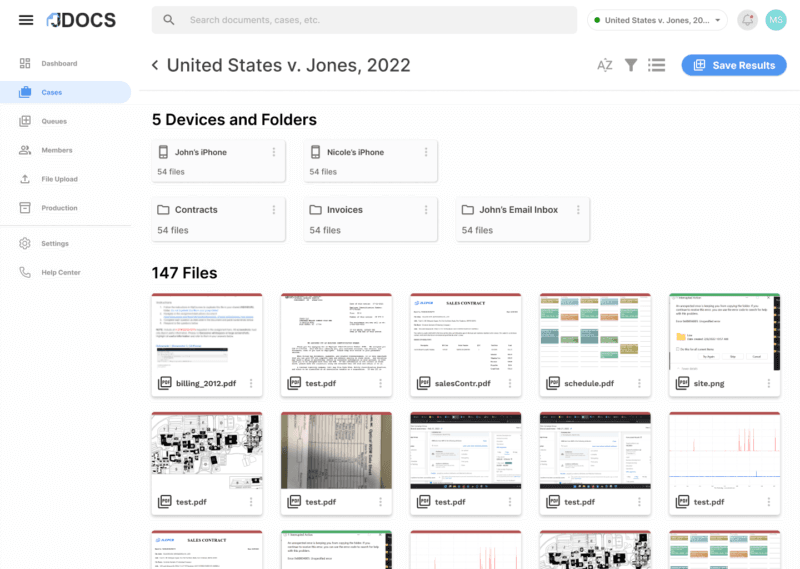The width and height of the screenshot is (800, 569).
Task: Switch to list view icon
Action: point(657,65)
